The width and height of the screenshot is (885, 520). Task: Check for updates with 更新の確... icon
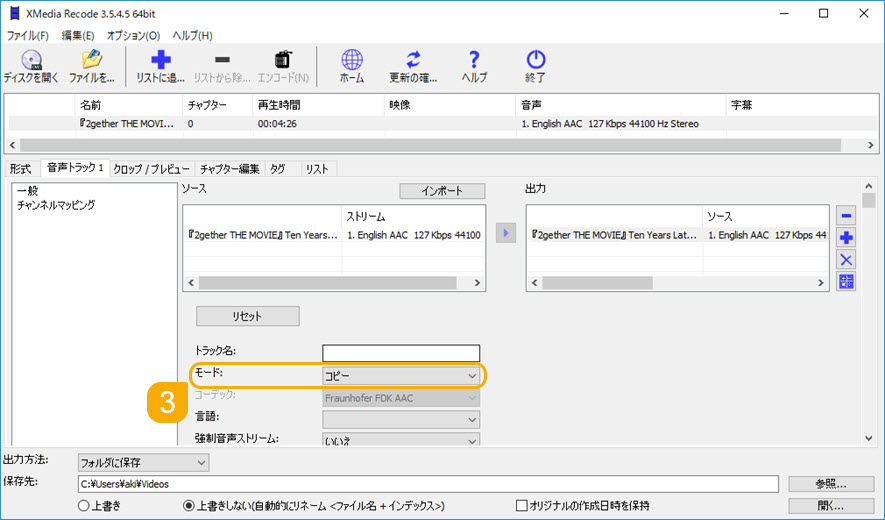(x=413, y=67)
